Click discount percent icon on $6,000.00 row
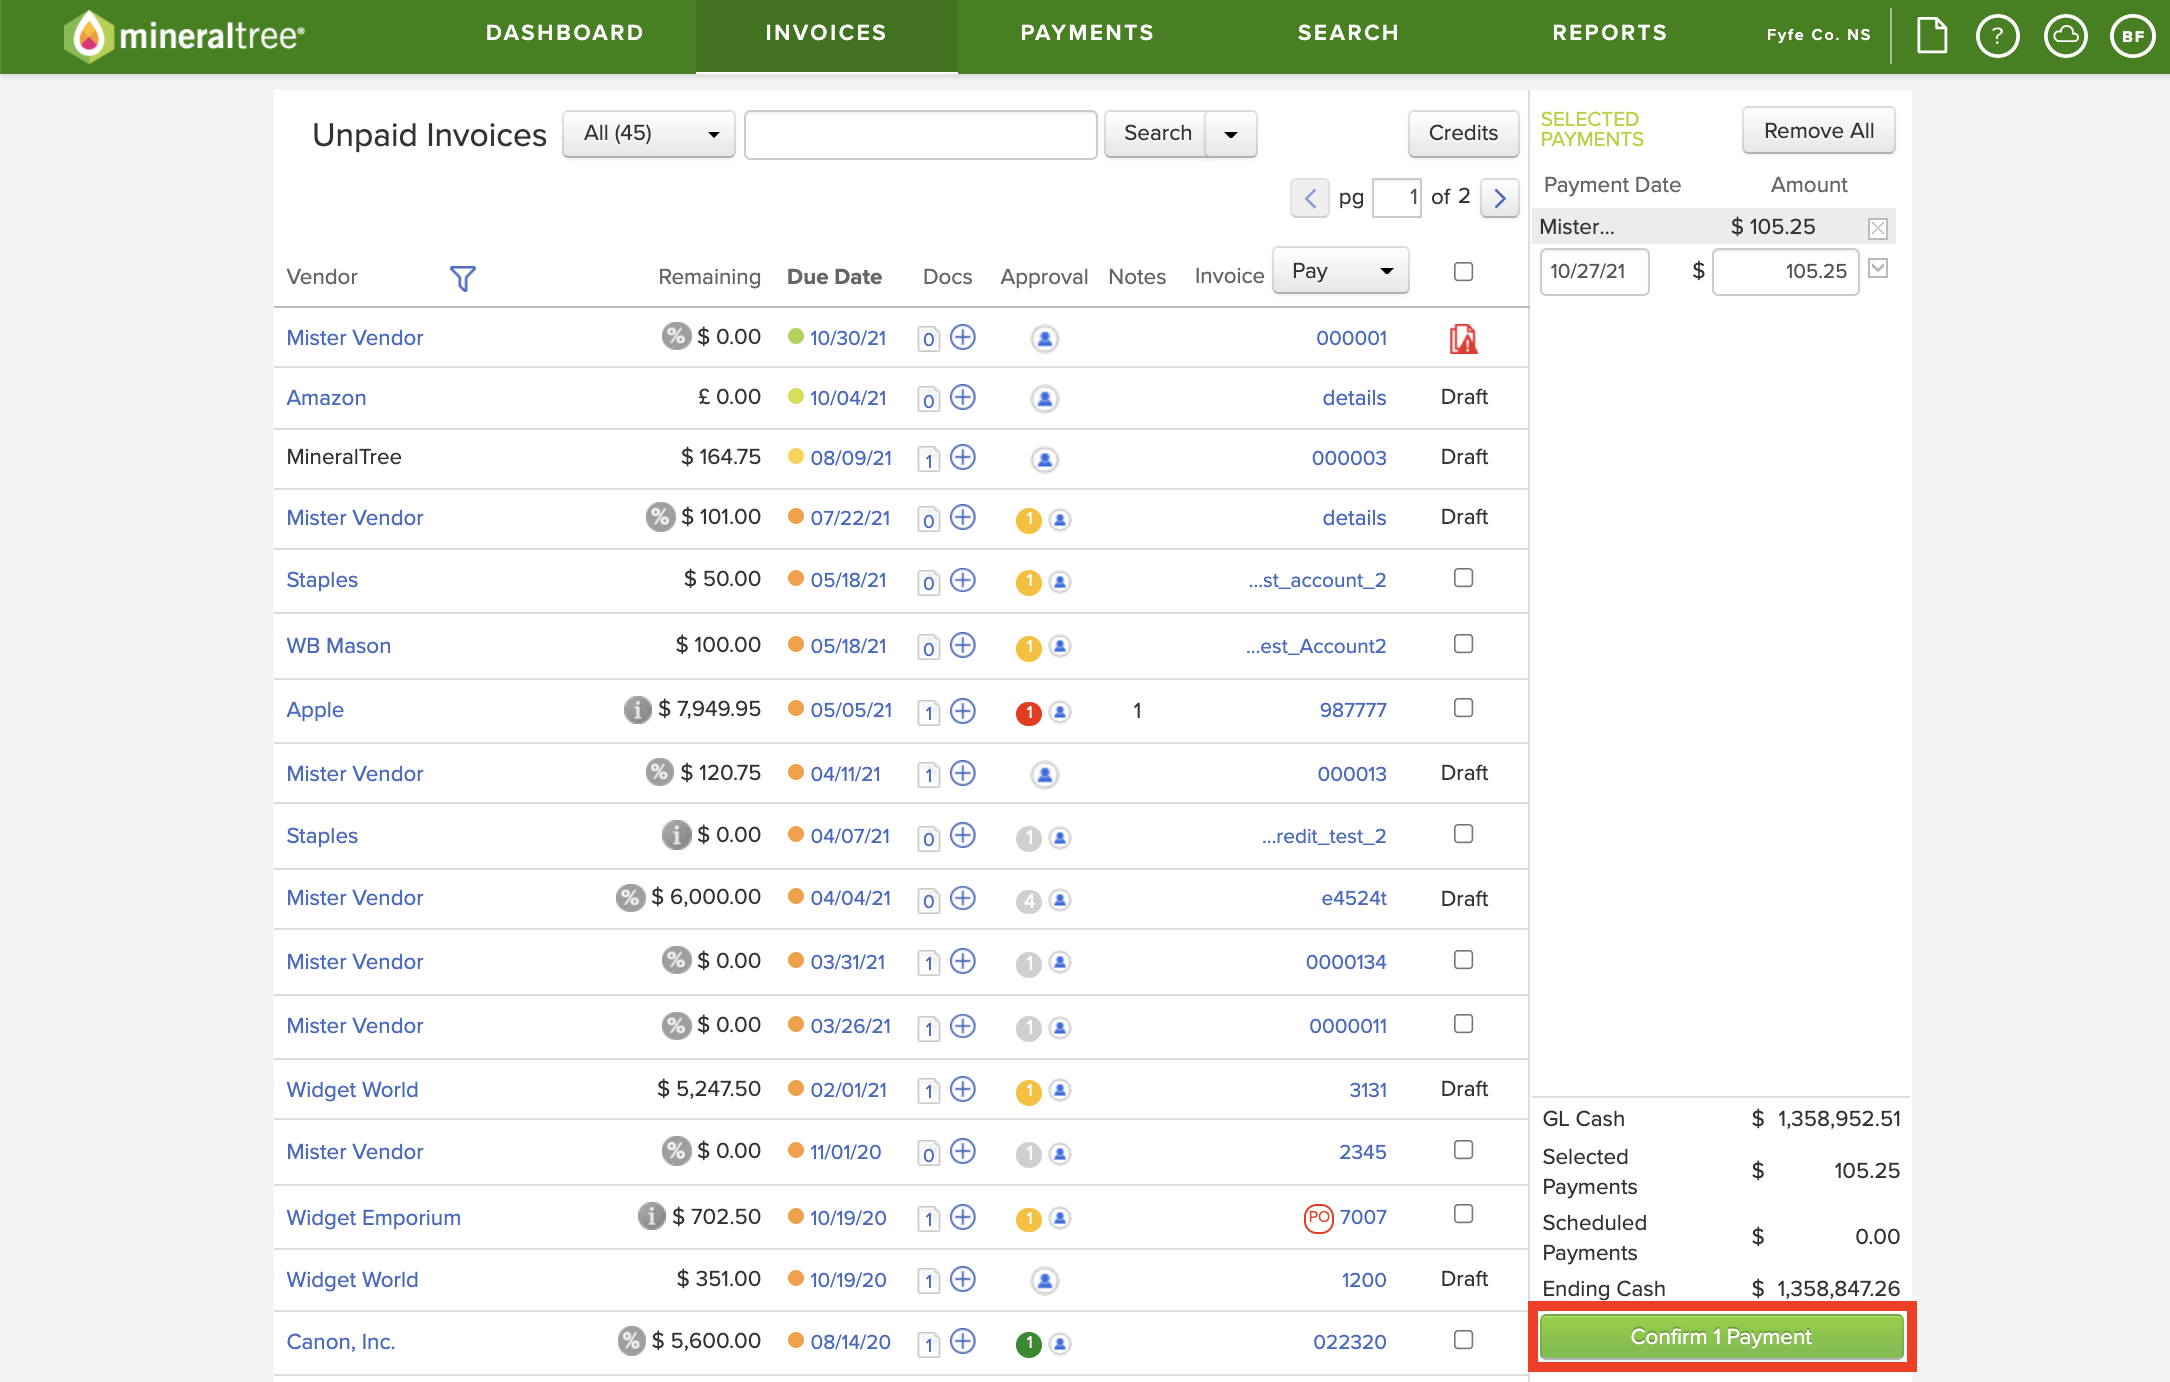This screenshot has height=1382, width=2170. pos(630,897)
